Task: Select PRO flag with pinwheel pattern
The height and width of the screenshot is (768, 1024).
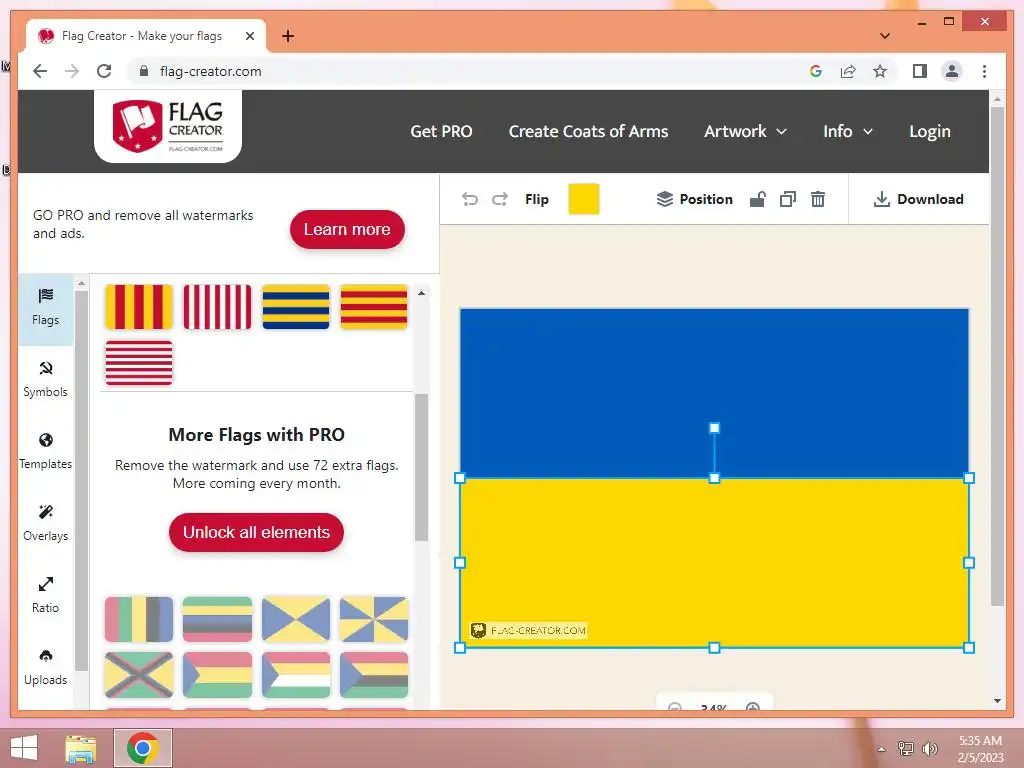Action: click(x=374, y=619)
